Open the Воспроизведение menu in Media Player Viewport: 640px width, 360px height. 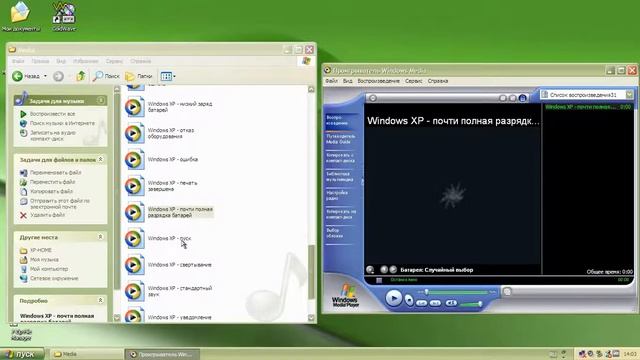tap(378, 81)
